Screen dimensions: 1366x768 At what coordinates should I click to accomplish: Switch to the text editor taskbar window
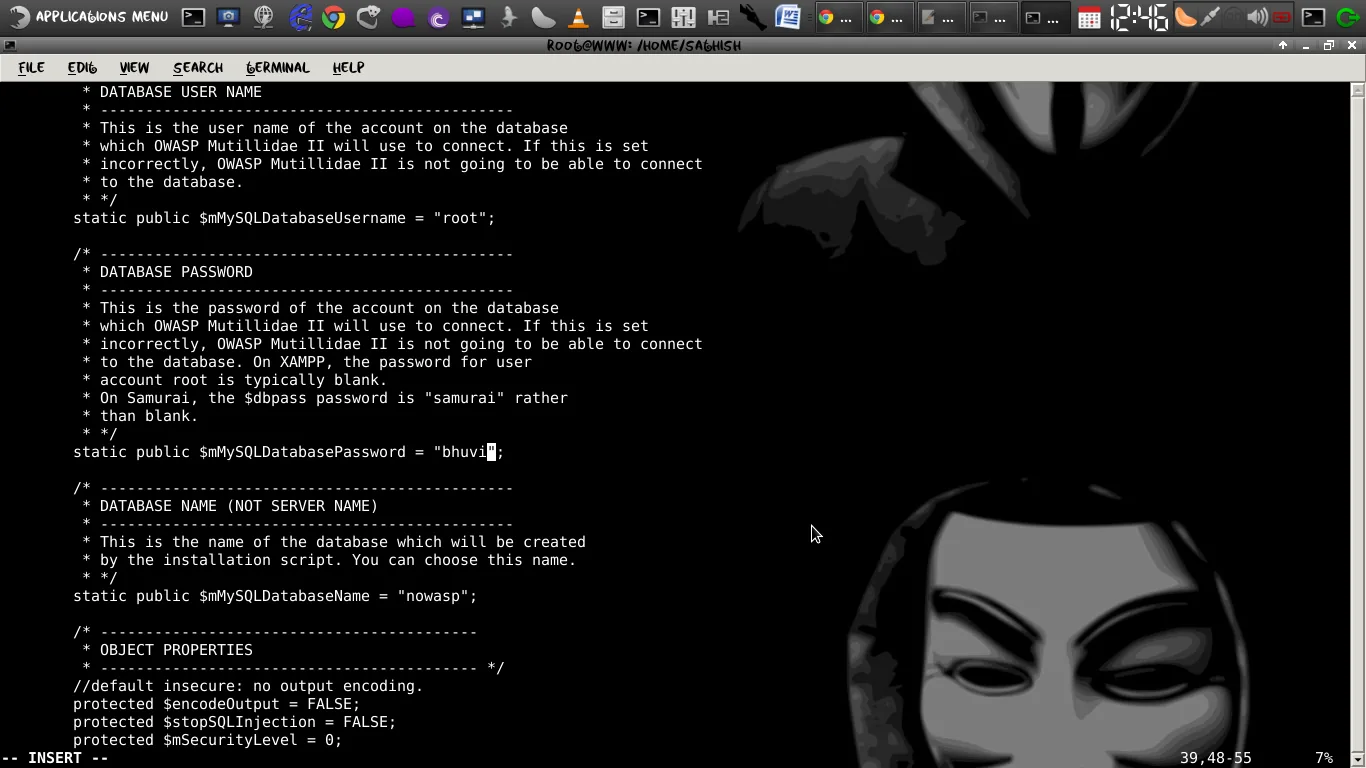click(940, 17)
